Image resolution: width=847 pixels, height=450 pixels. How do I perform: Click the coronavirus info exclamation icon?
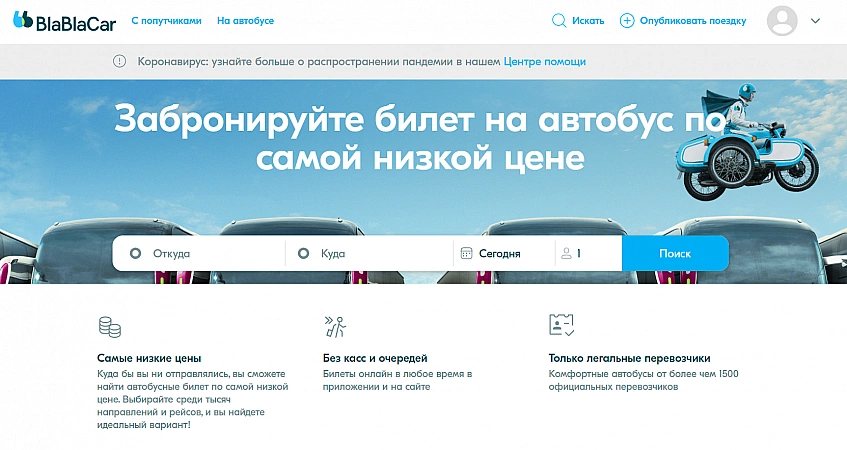click(121, 61)
